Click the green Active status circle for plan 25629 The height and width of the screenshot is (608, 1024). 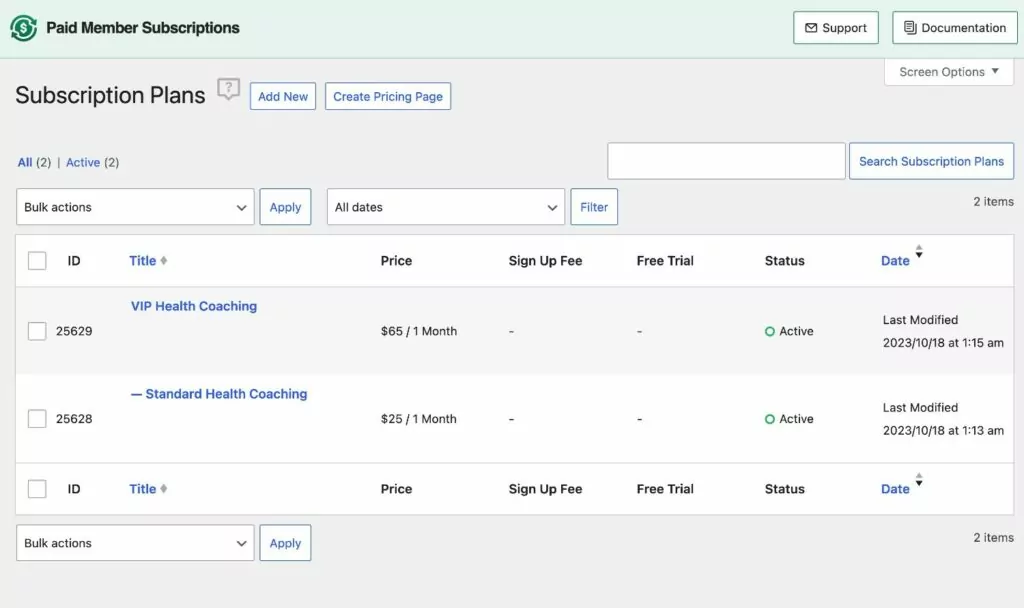(x=770, y=332)
